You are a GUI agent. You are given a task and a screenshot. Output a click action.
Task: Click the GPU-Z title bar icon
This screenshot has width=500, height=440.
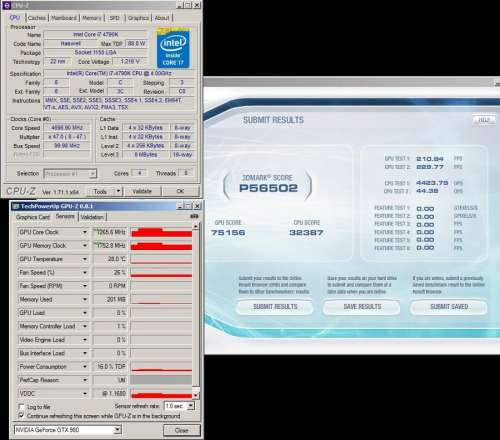coord(16,206)
